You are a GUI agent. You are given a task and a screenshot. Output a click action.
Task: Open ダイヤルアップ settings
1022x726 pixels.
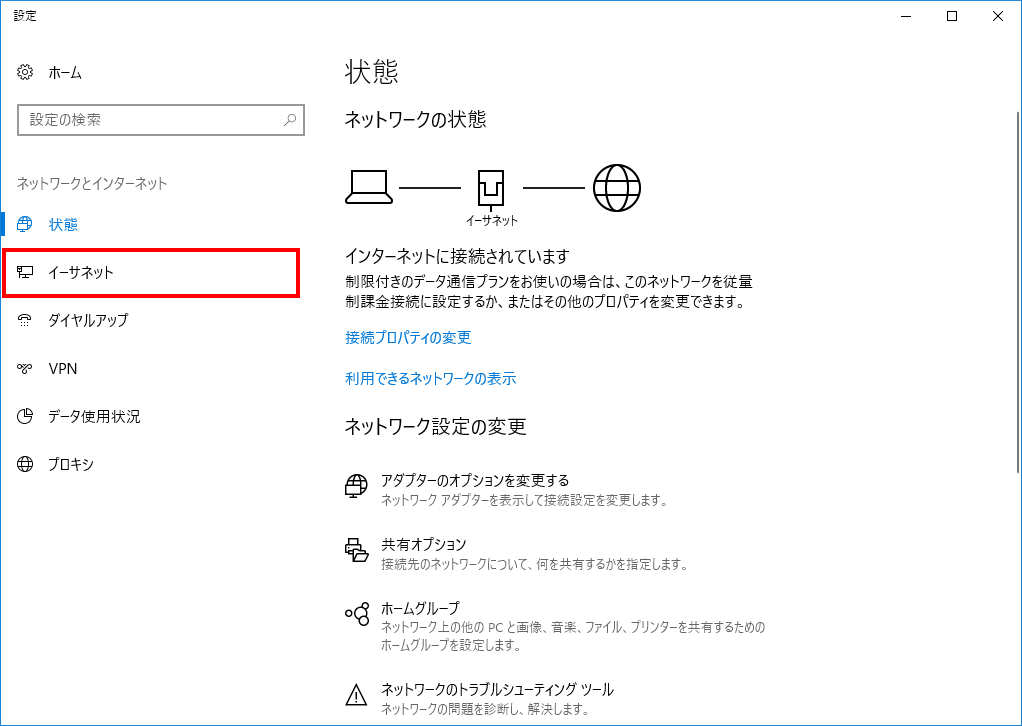click(x=151, y=320)
